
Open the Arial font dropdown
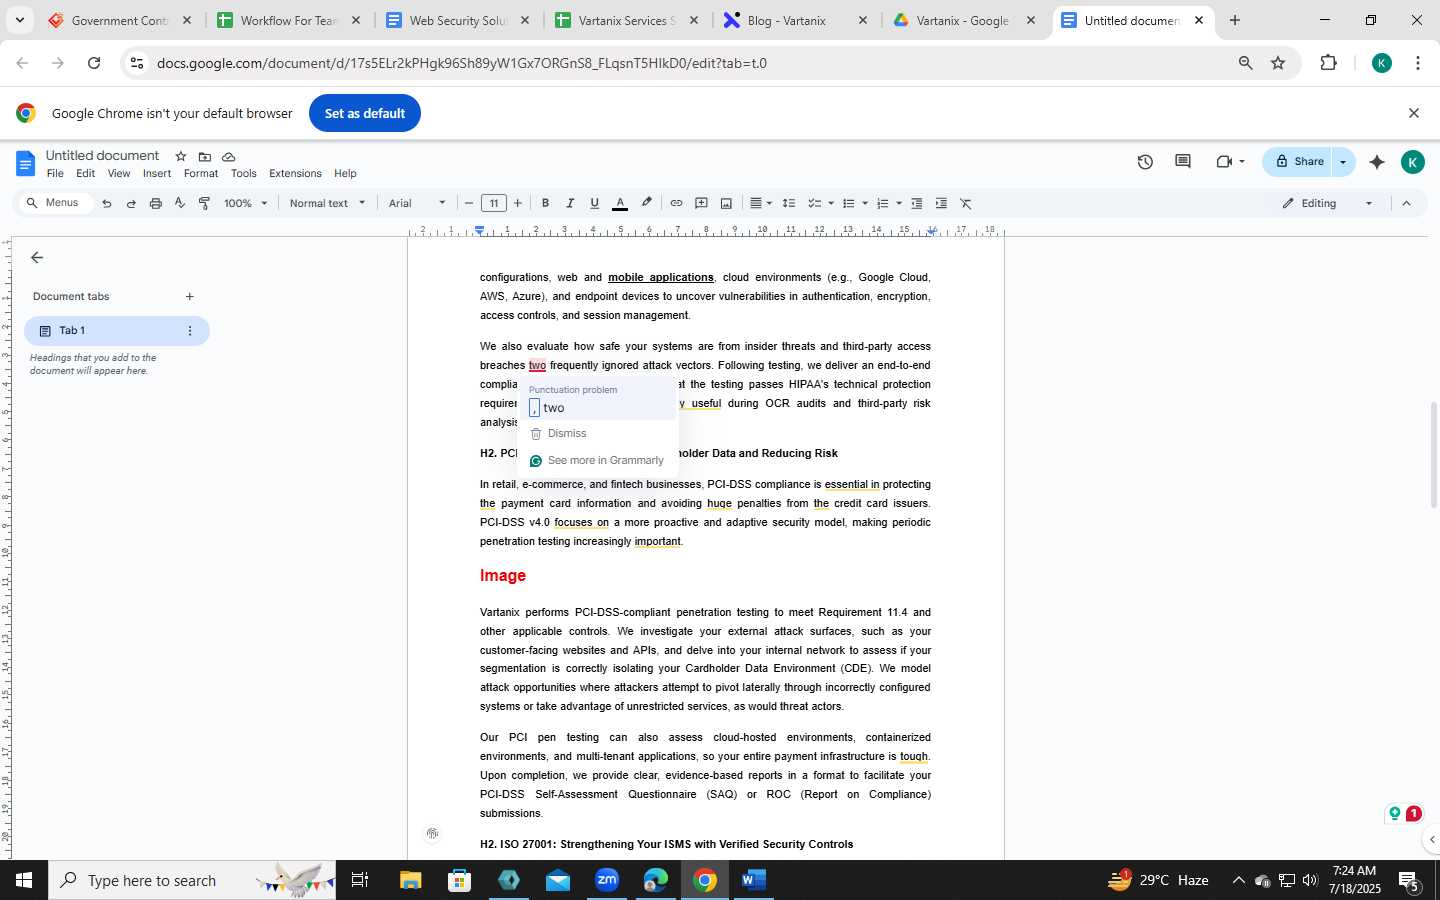pos(417,203)
